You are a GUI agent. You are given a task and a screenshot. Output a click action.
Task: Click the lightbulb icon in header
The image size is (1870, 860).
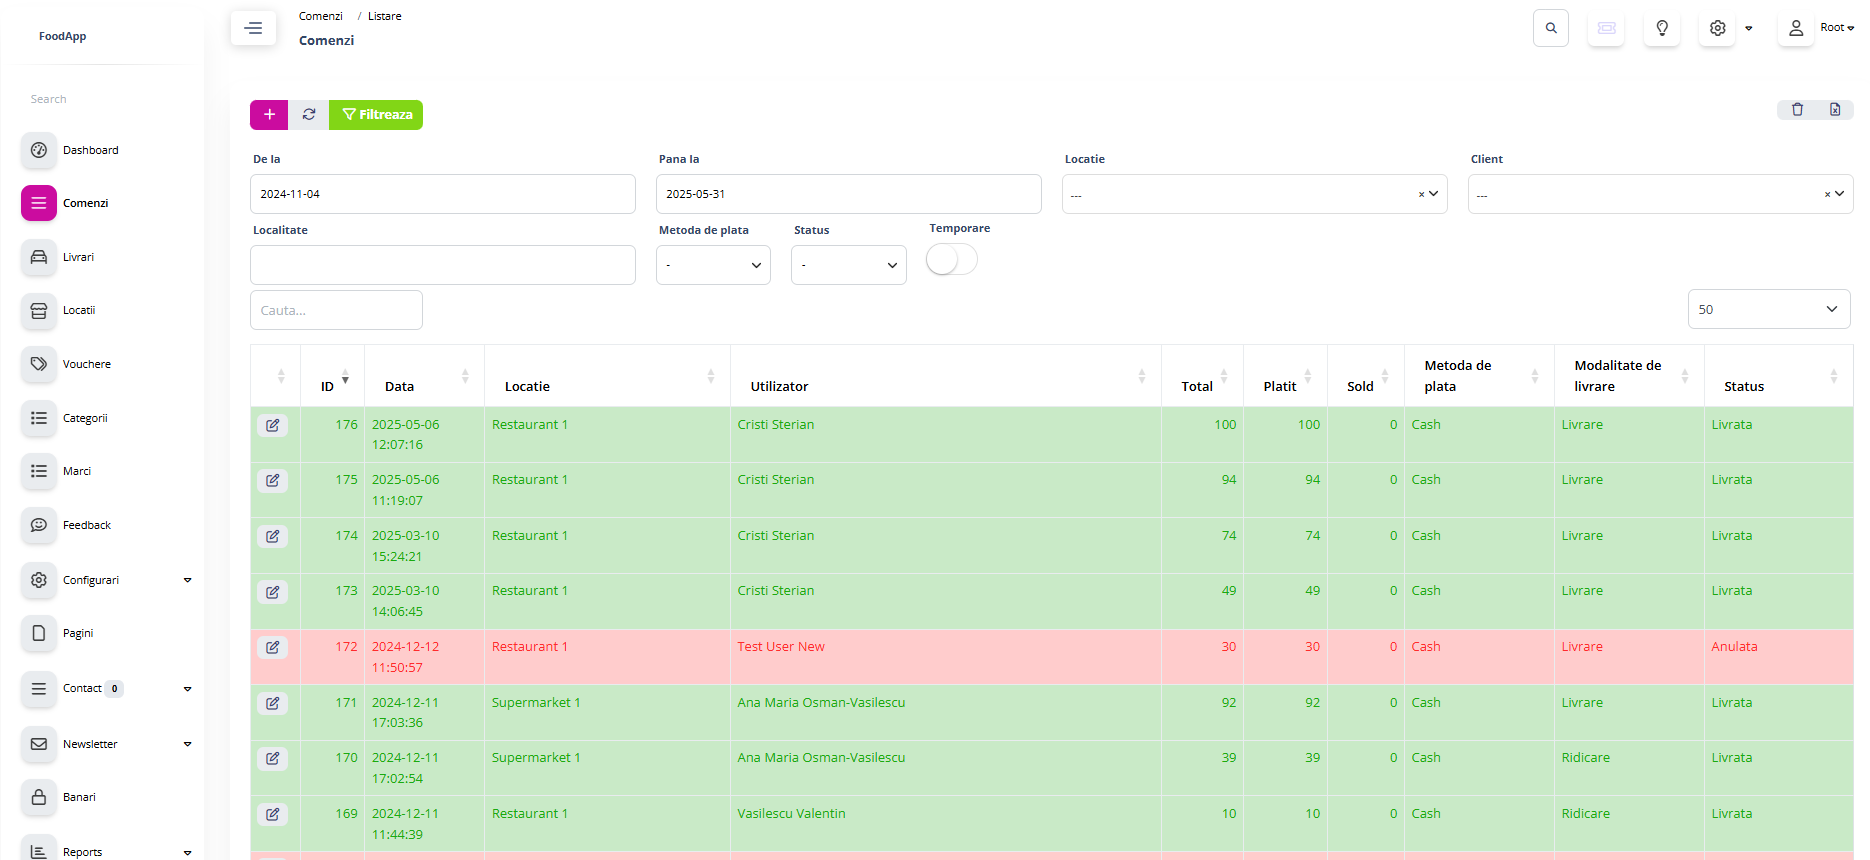[x=1662, y=28]
